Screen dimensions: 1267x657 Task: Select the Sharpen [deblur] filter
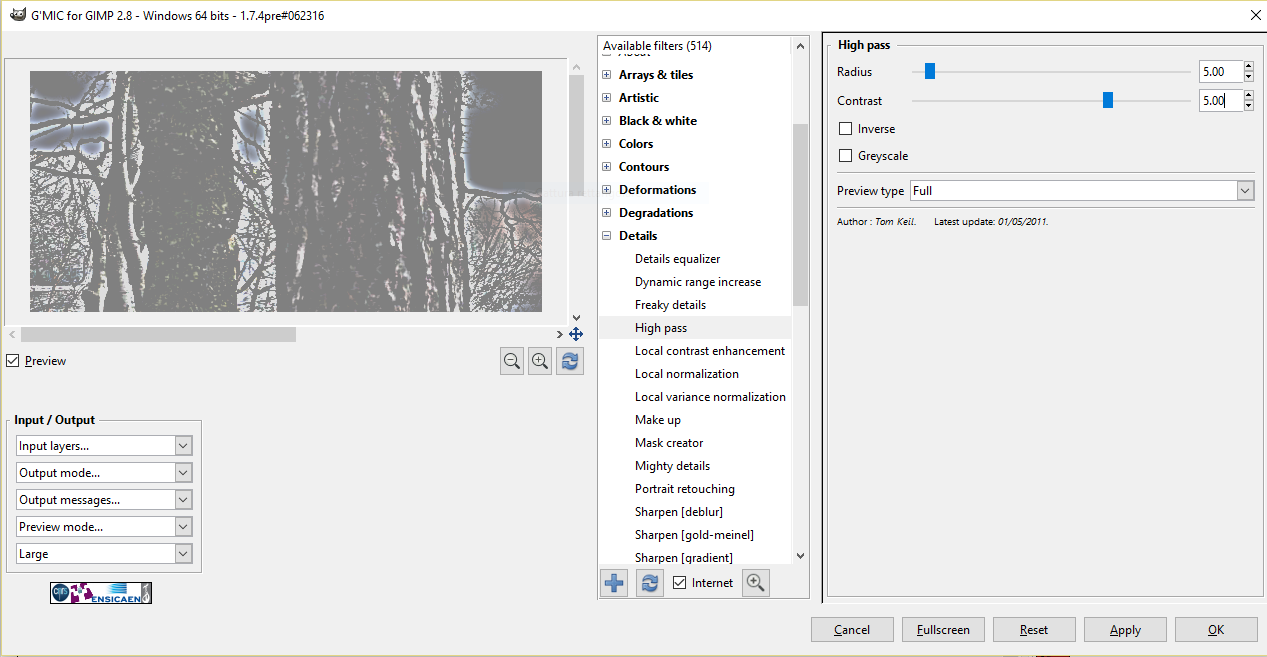pyautogui.click(x=679, y=512)
